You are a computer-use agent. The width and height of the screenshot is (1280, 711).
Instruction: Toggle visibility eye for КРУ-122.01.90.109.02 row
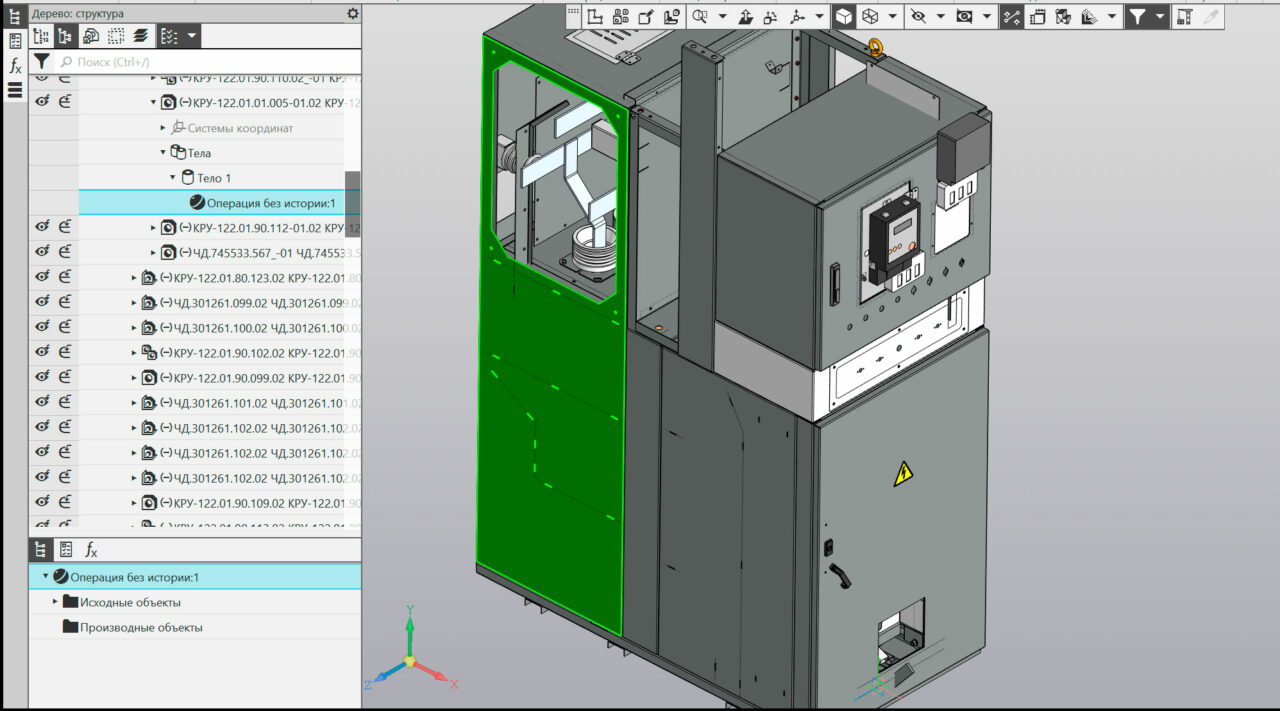[x=43, y=502]
